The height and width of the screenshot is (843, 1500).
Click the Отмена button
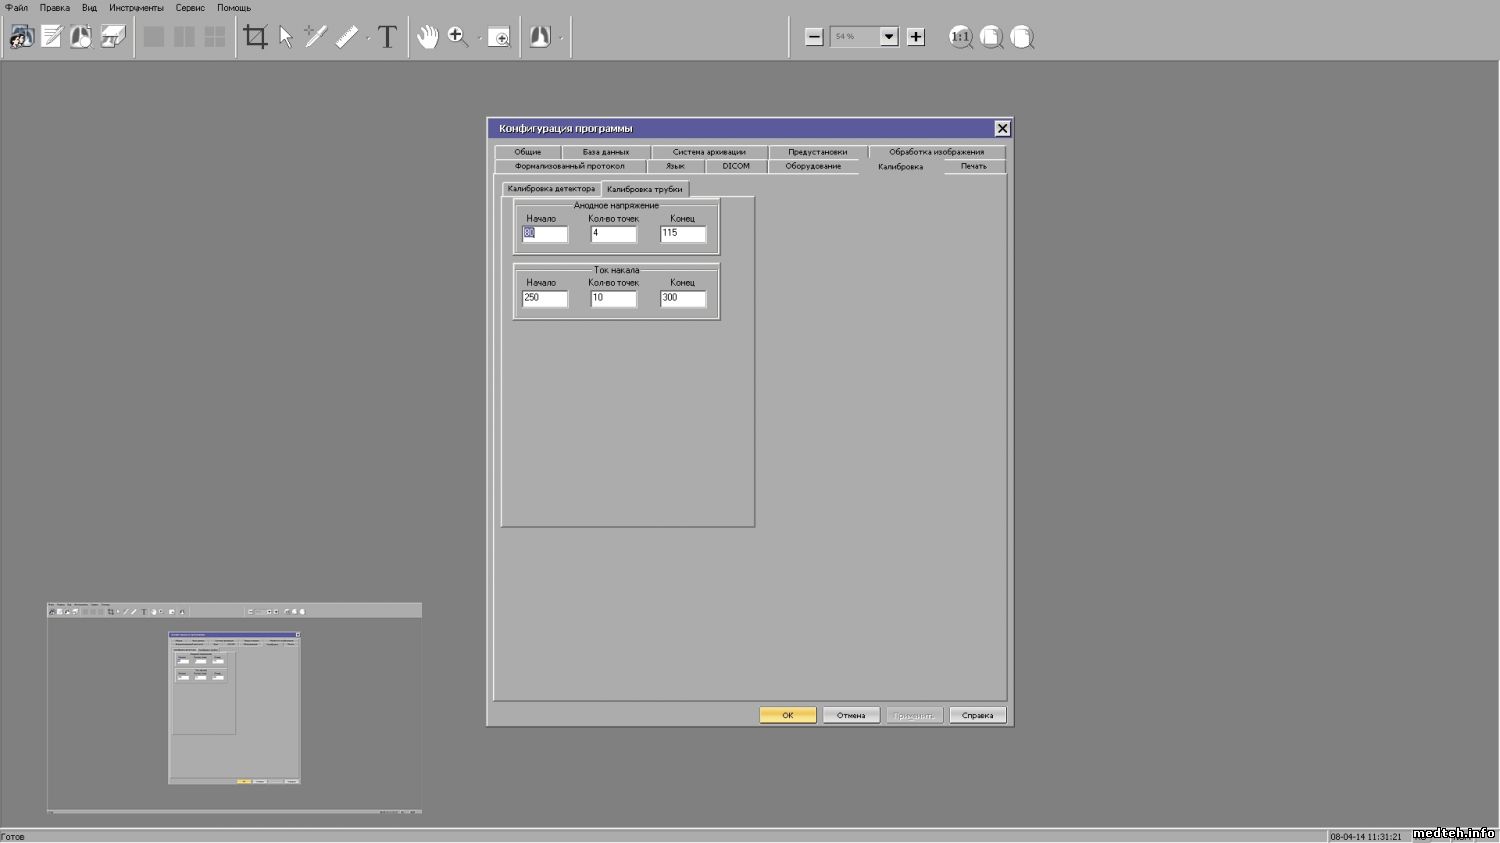(x=851, y=715)
